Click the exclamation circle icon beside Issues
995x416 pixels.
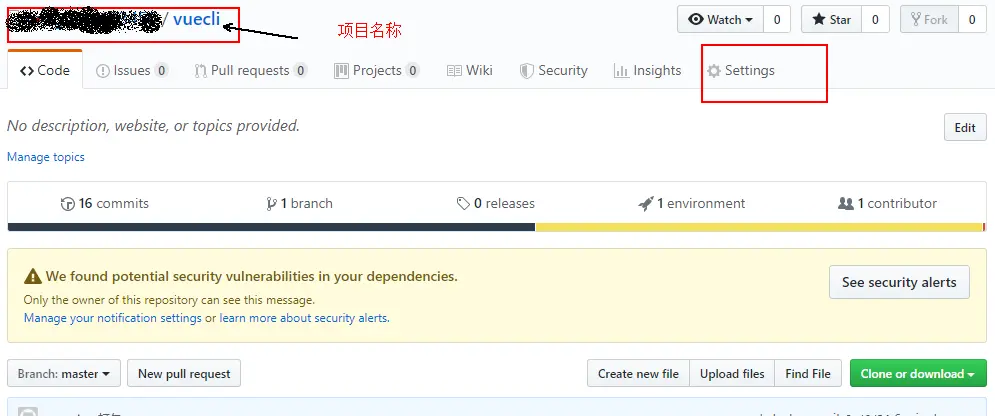click(x=103, y=71)
